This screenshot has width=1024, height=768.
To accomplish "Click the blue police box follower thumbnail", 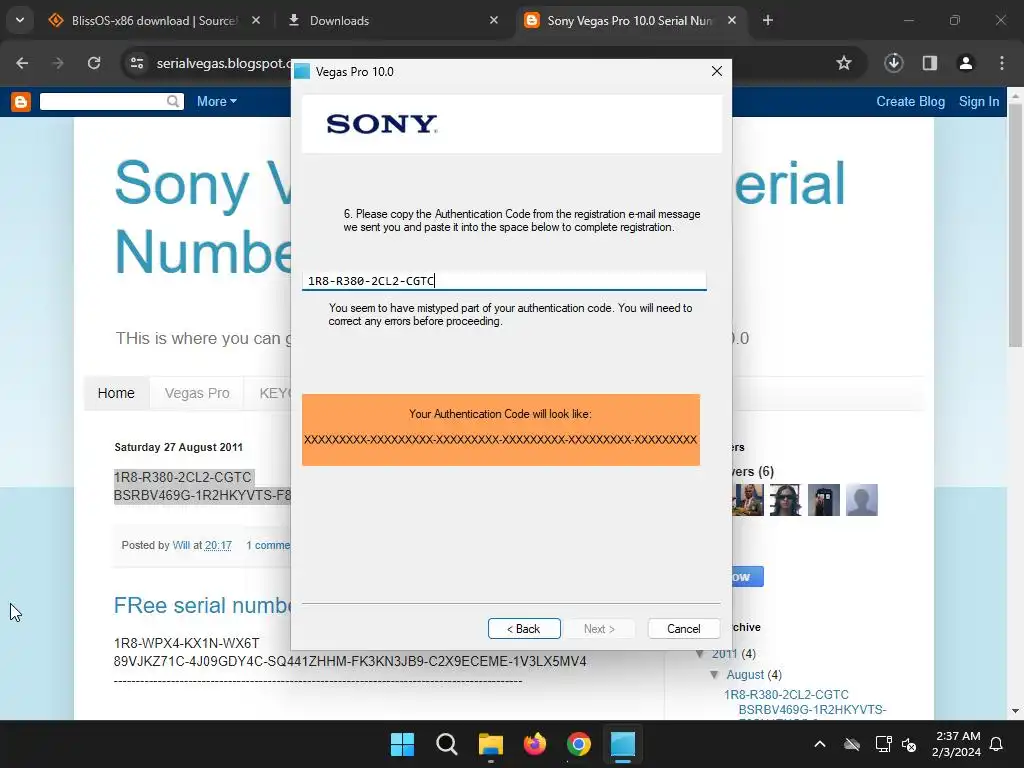I will coord(824,500).
